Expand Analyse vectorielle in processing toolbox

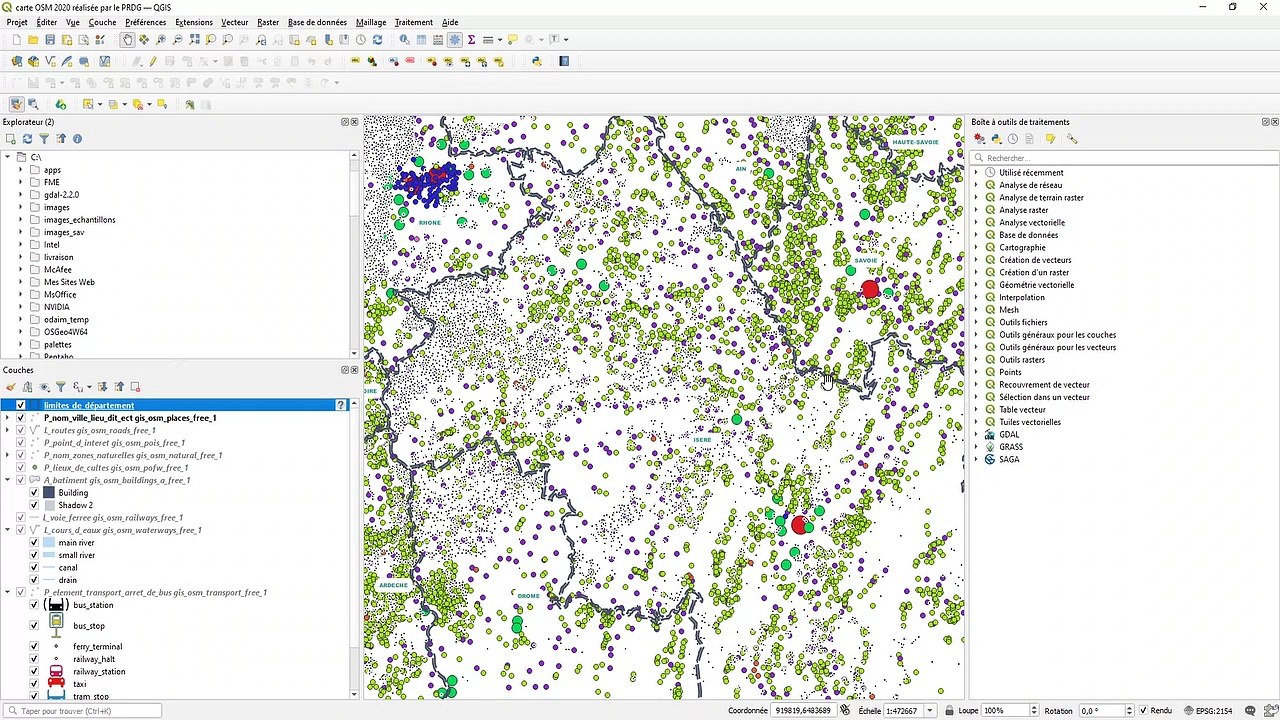coord(977,223)
